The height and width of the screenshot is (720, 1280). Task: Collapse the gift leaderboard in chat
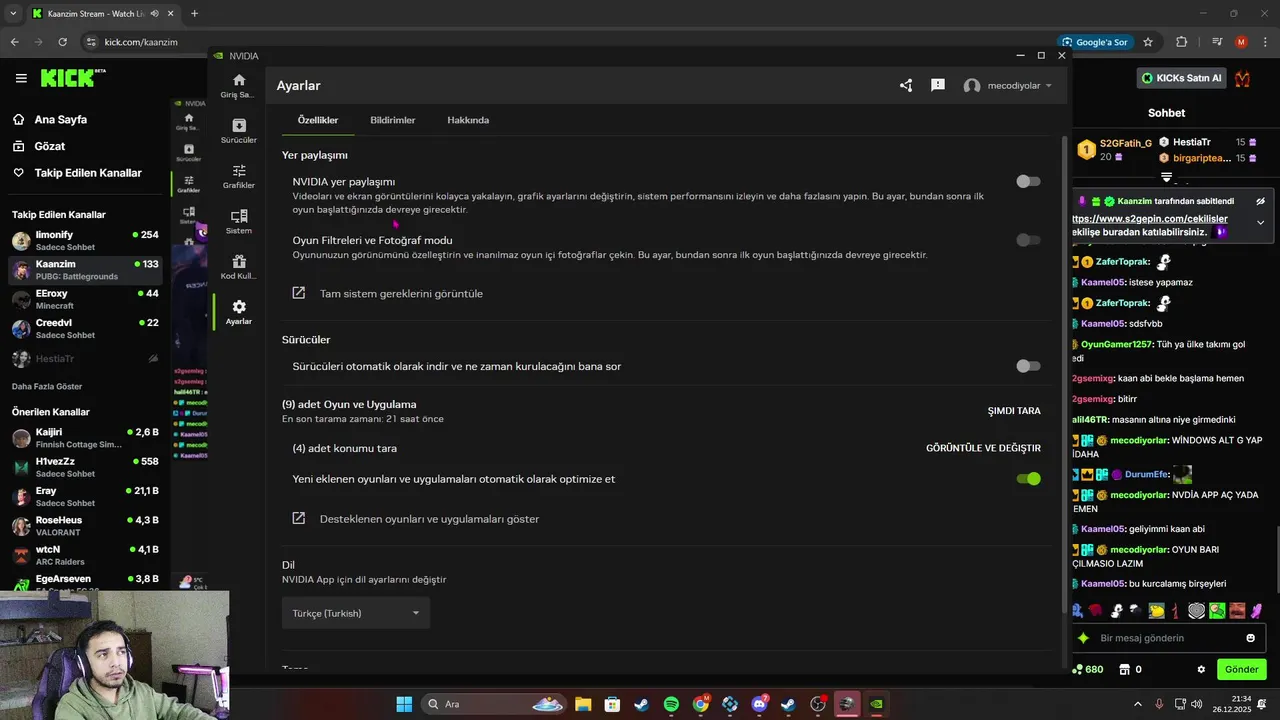coord(1166,177)
